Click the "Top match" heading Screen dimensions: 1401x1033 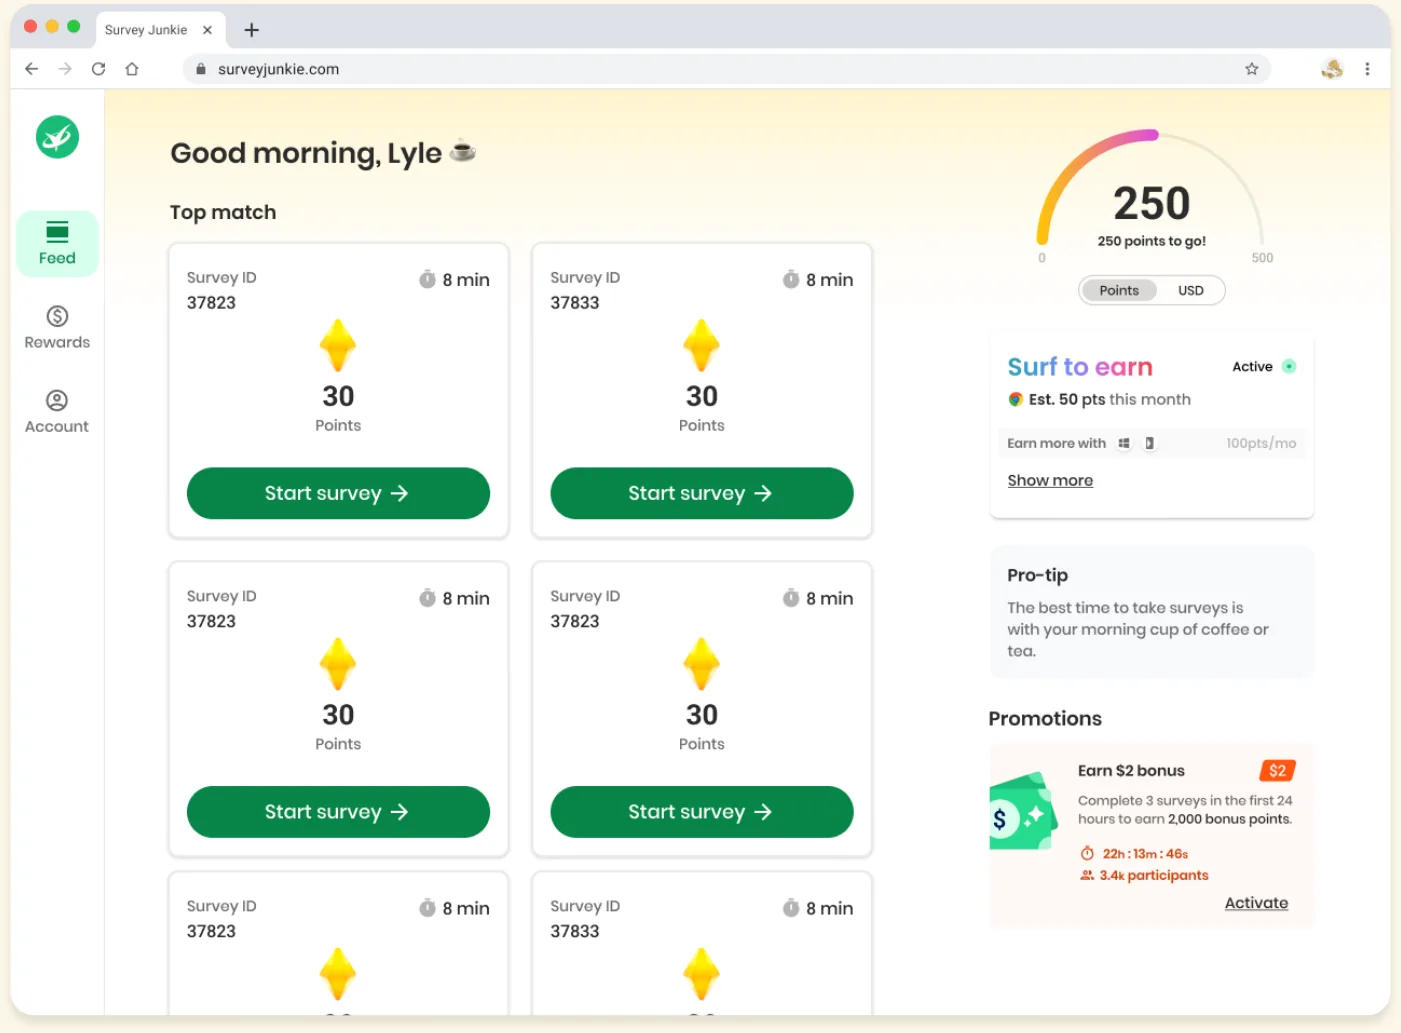[x=223, y=212]
